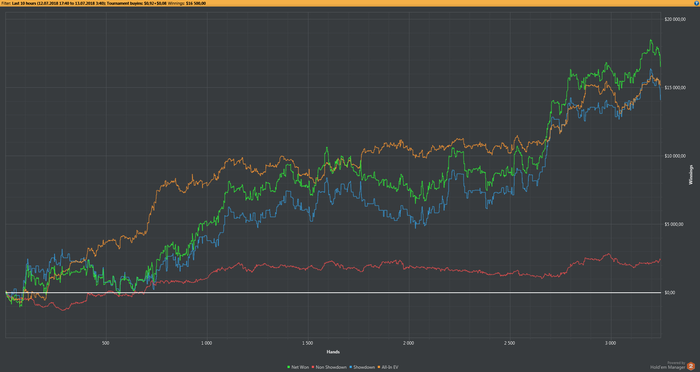Click the 2 000 hands x-axis tick label
This screenshot has height=372, width=700.
tap(408, 343)
